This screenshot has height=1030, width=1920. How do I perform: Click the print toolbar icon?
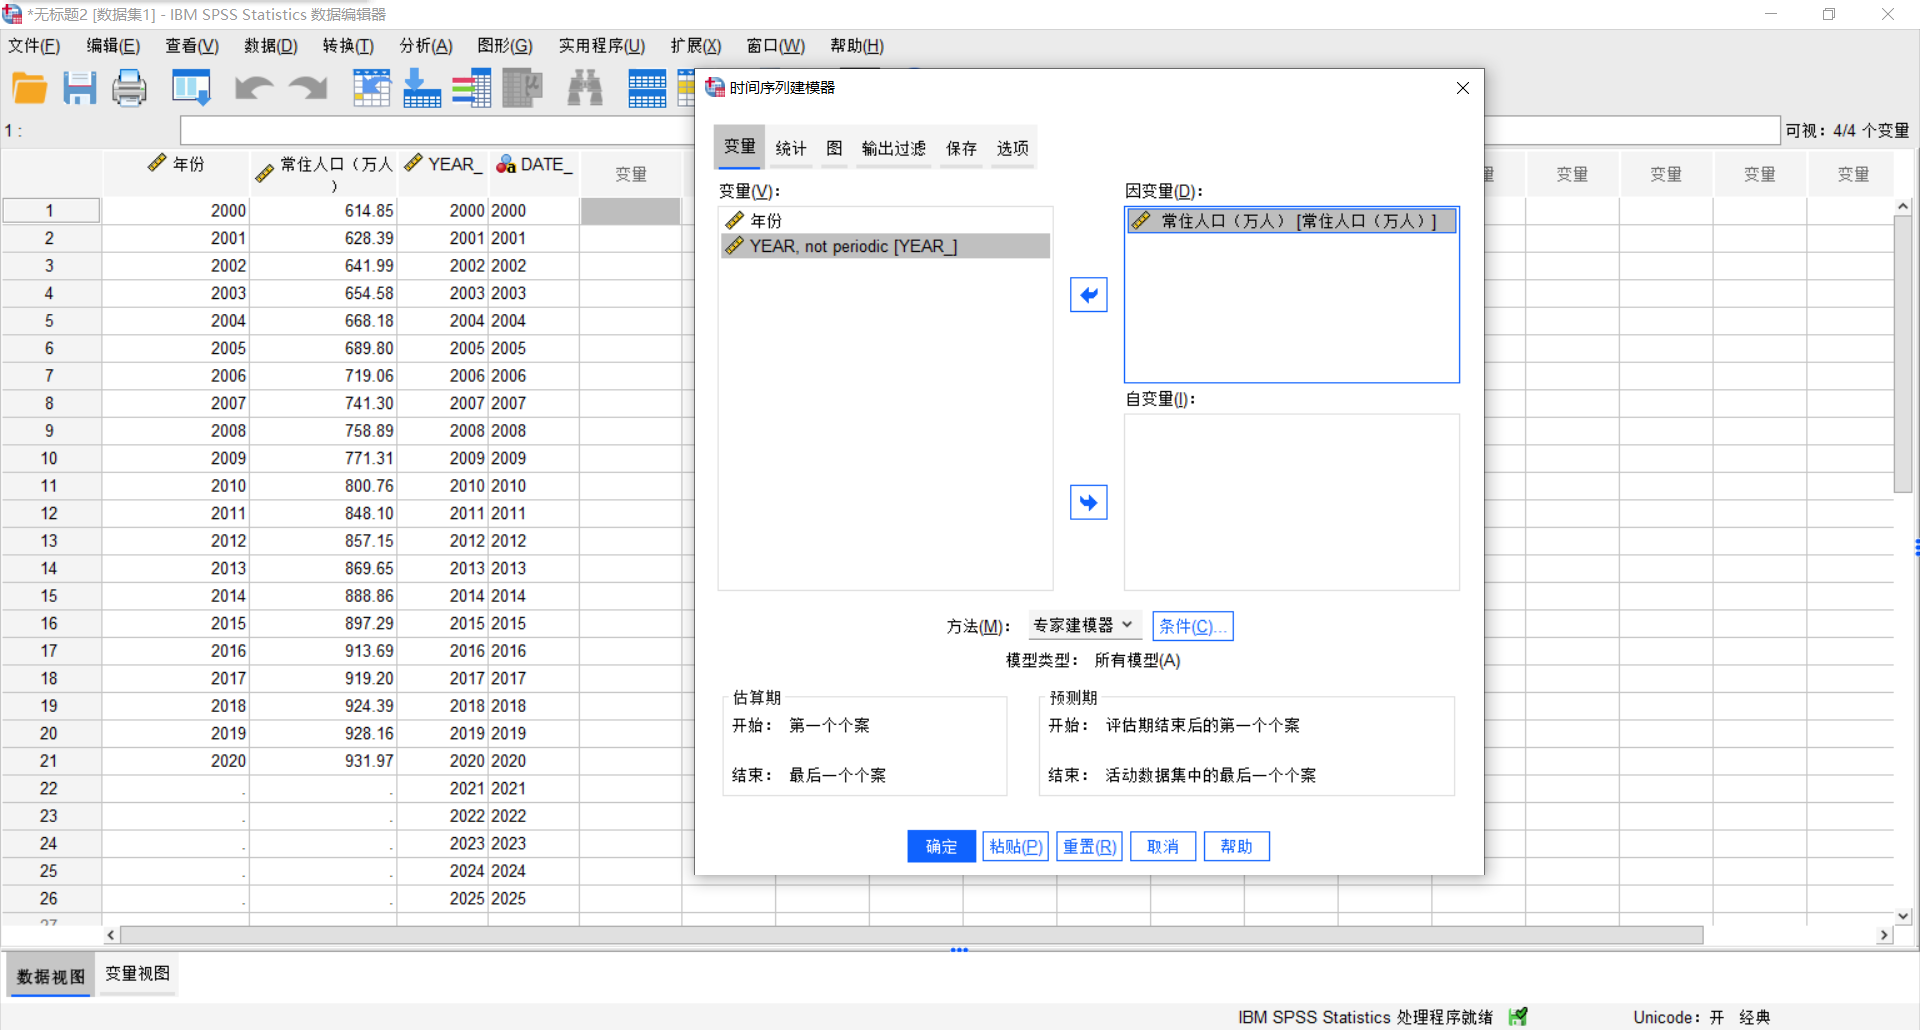(129, 89)
